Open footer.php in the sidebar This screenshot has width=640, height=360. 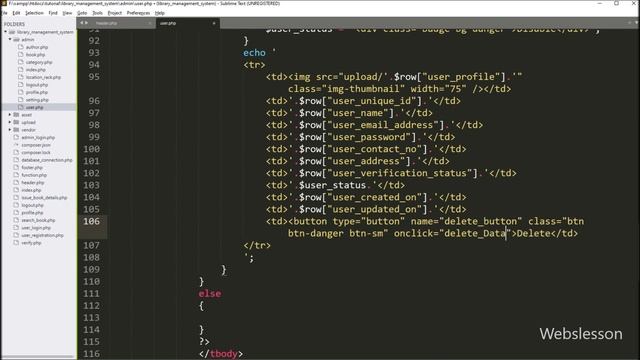(x=32, y=167)
